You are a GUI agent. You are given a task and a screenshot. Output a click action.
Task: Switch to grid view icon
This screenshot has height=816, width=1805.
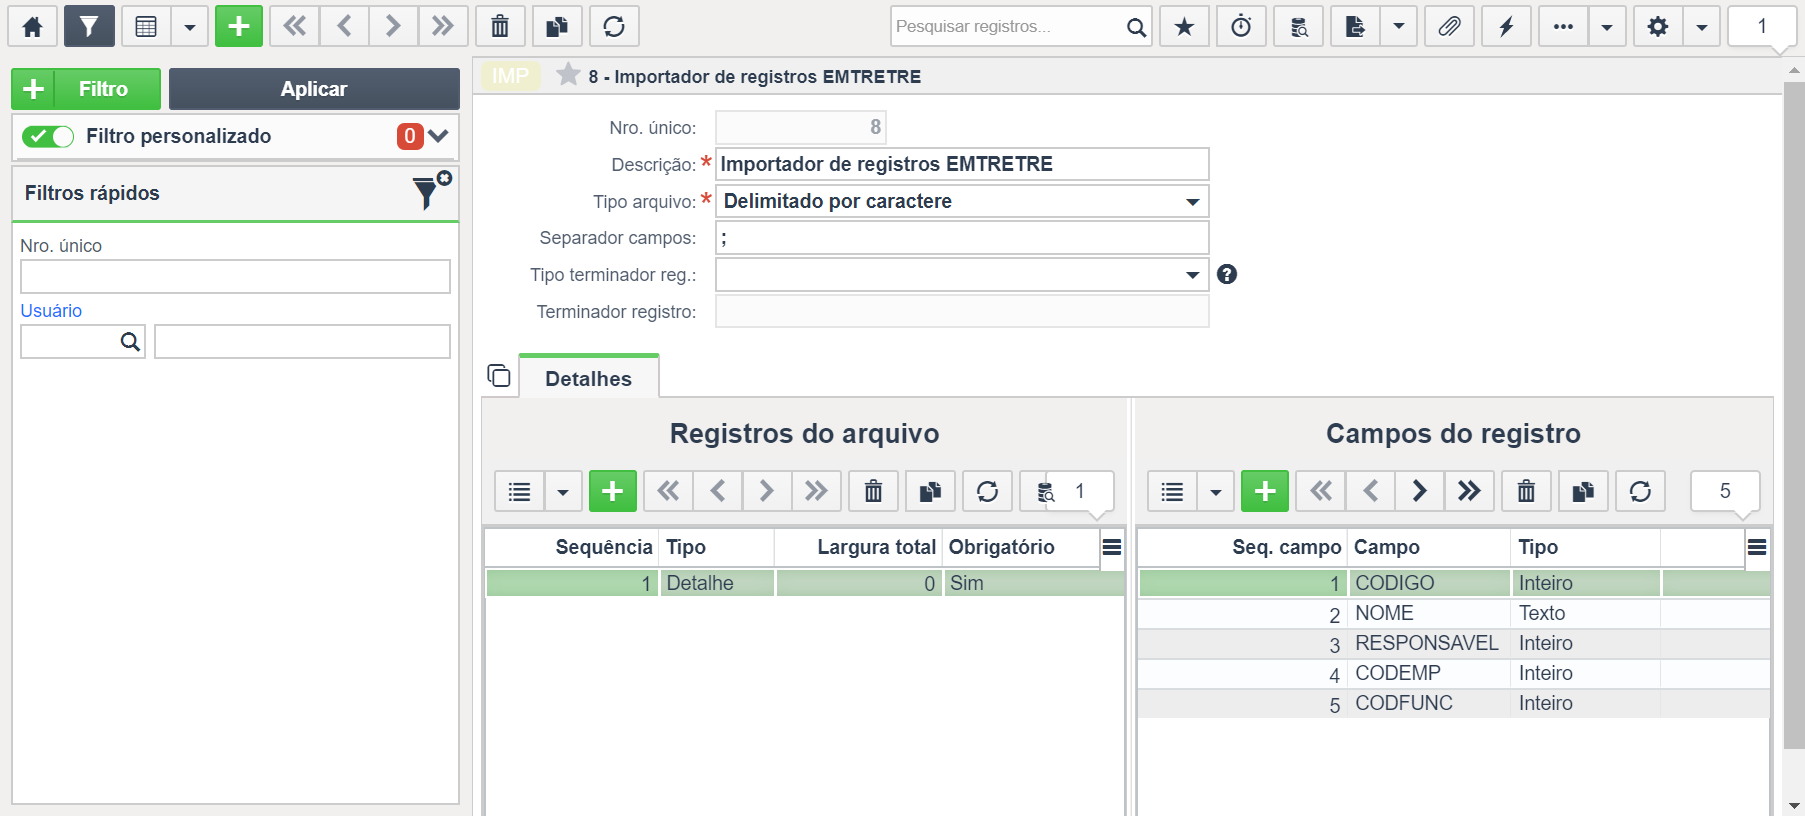(146, 26)
